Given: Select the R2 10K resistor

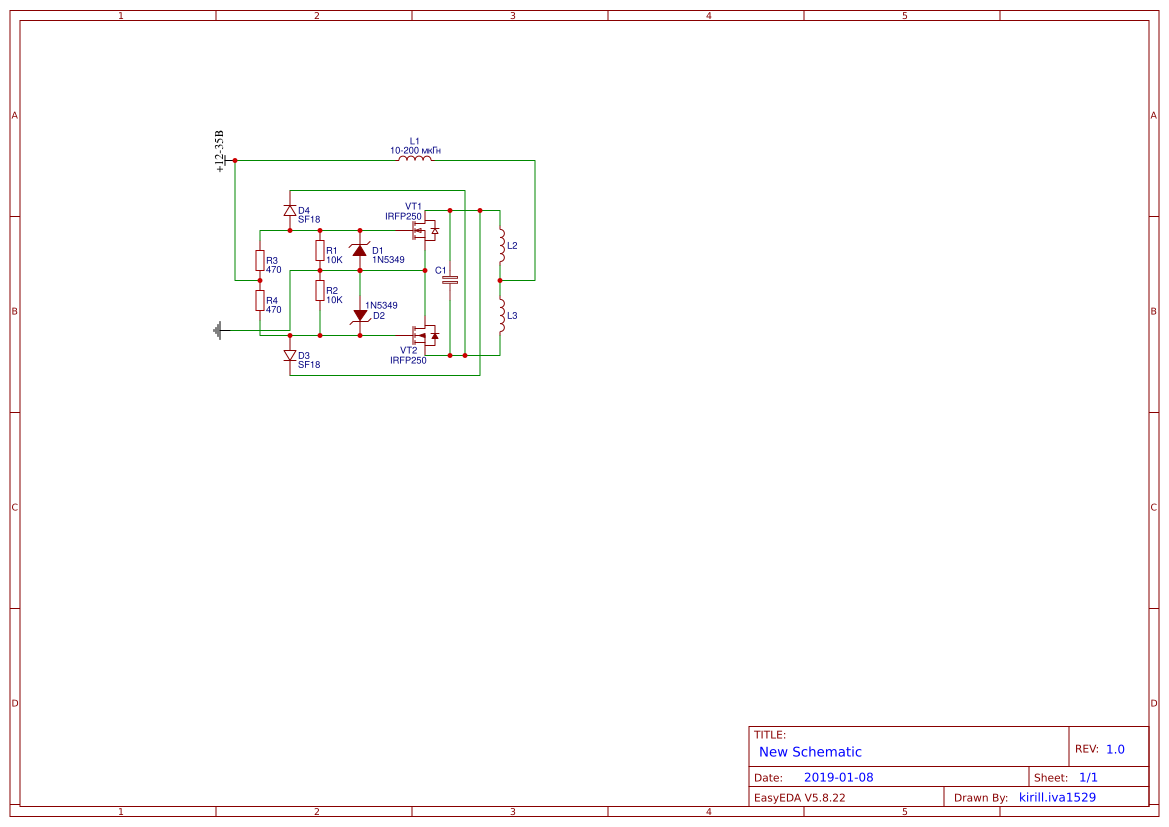Looking at the screenshot, I should (319, 290).
